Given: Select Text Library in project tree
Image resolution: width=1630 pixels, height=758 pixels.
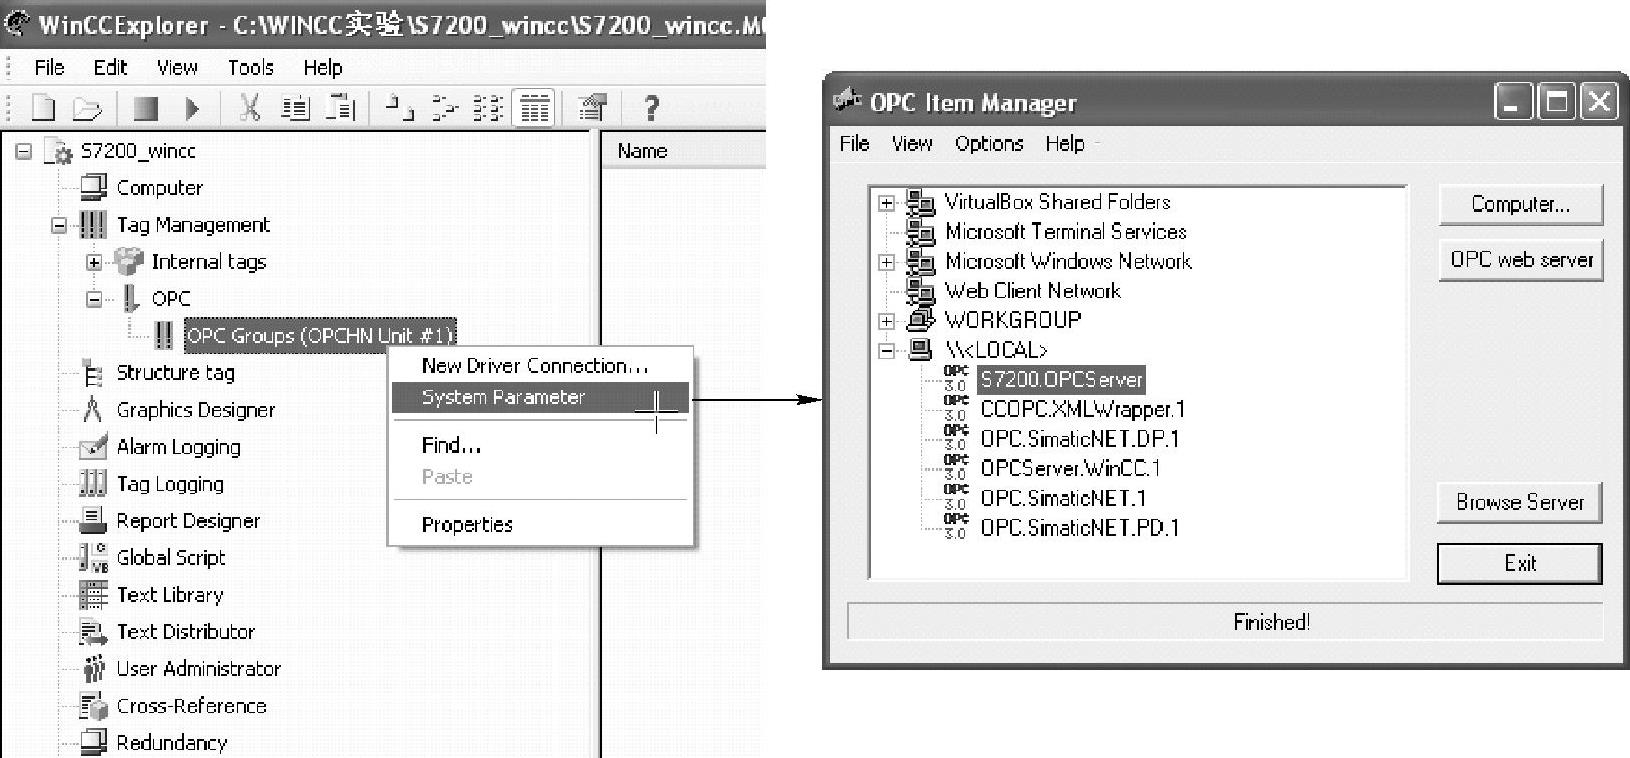Looking at the screenshot, I should [170, 595].
